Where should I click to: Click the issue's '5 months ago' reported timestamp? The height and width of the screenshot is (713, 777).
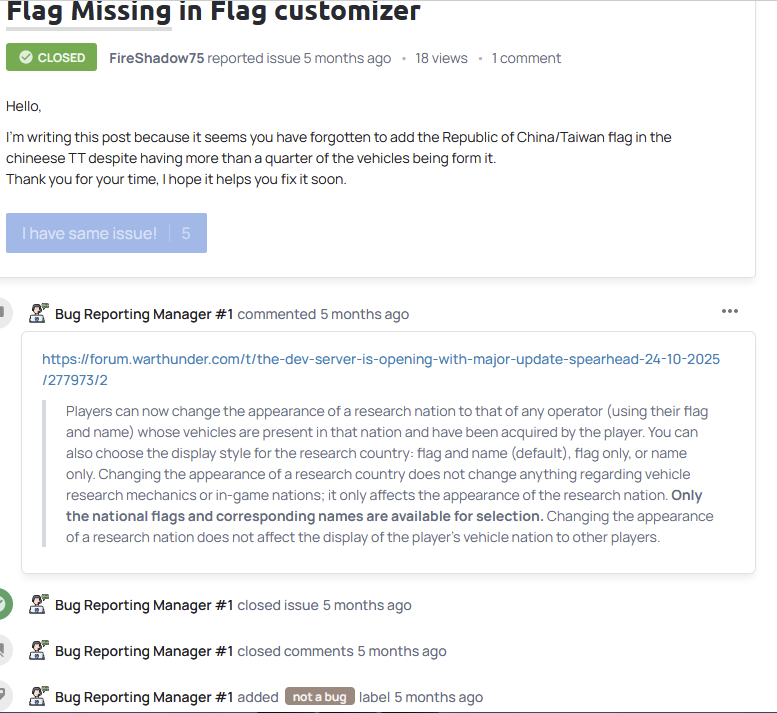[x=347, y=58]
